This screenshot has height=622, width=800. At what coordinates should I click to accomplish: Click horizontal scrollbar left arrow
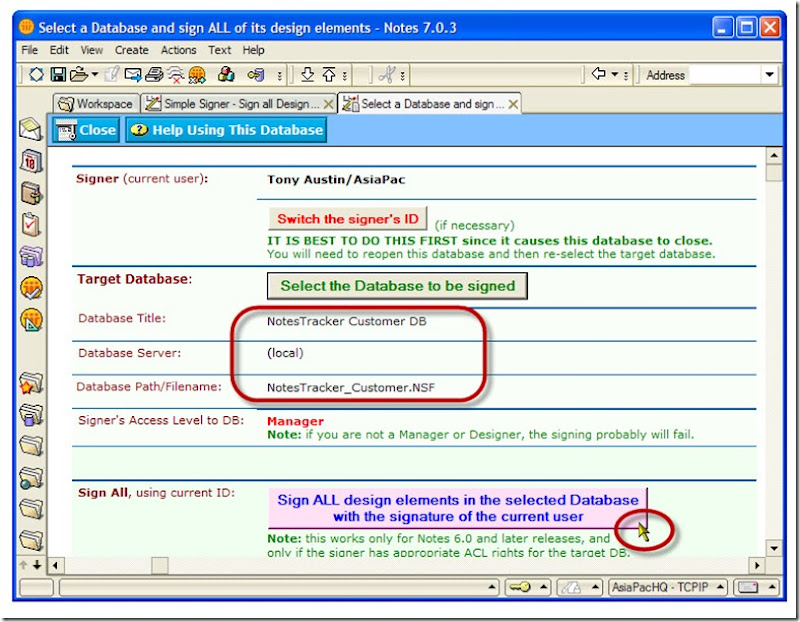click(55, 565)
